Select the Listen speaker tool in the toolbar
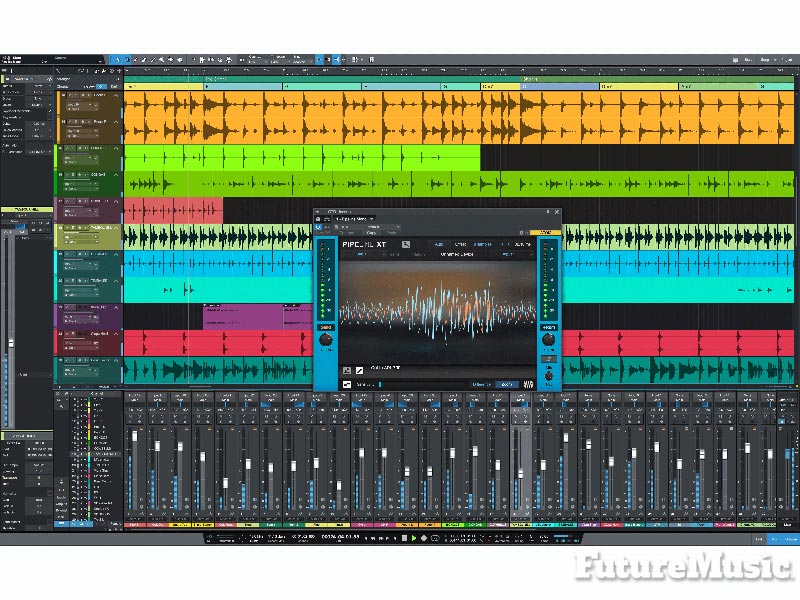This screenshot has width=800, height=600. pos(179,60)
